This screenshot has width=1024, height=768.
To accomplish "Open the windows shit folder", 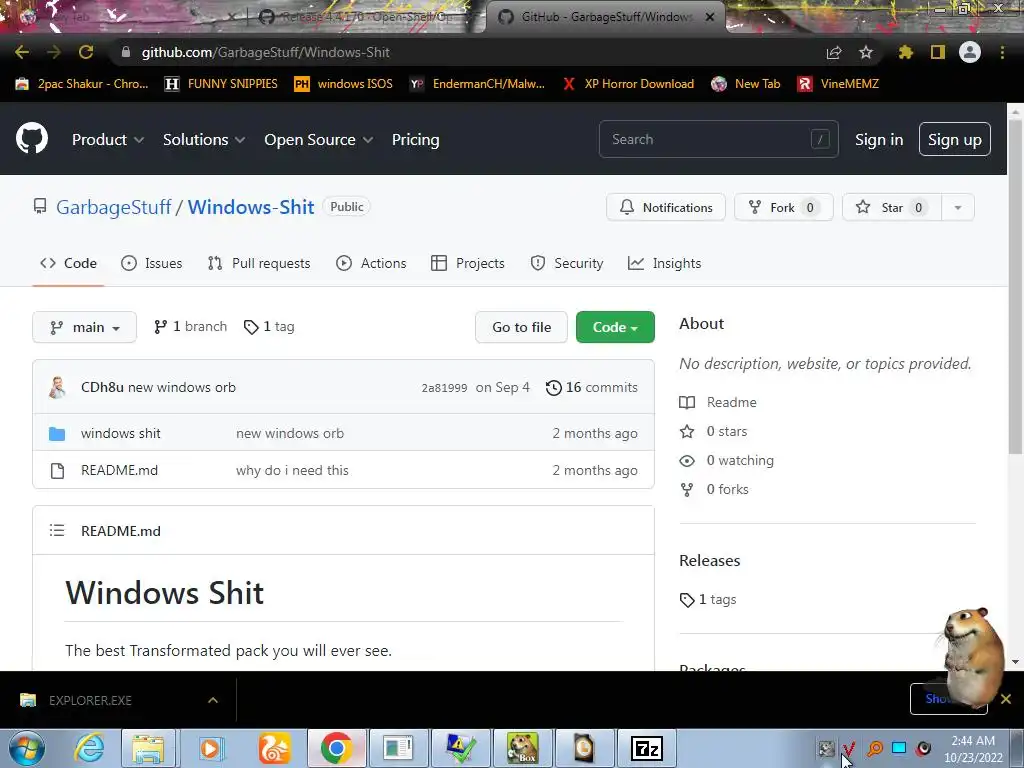I will 121,433.
